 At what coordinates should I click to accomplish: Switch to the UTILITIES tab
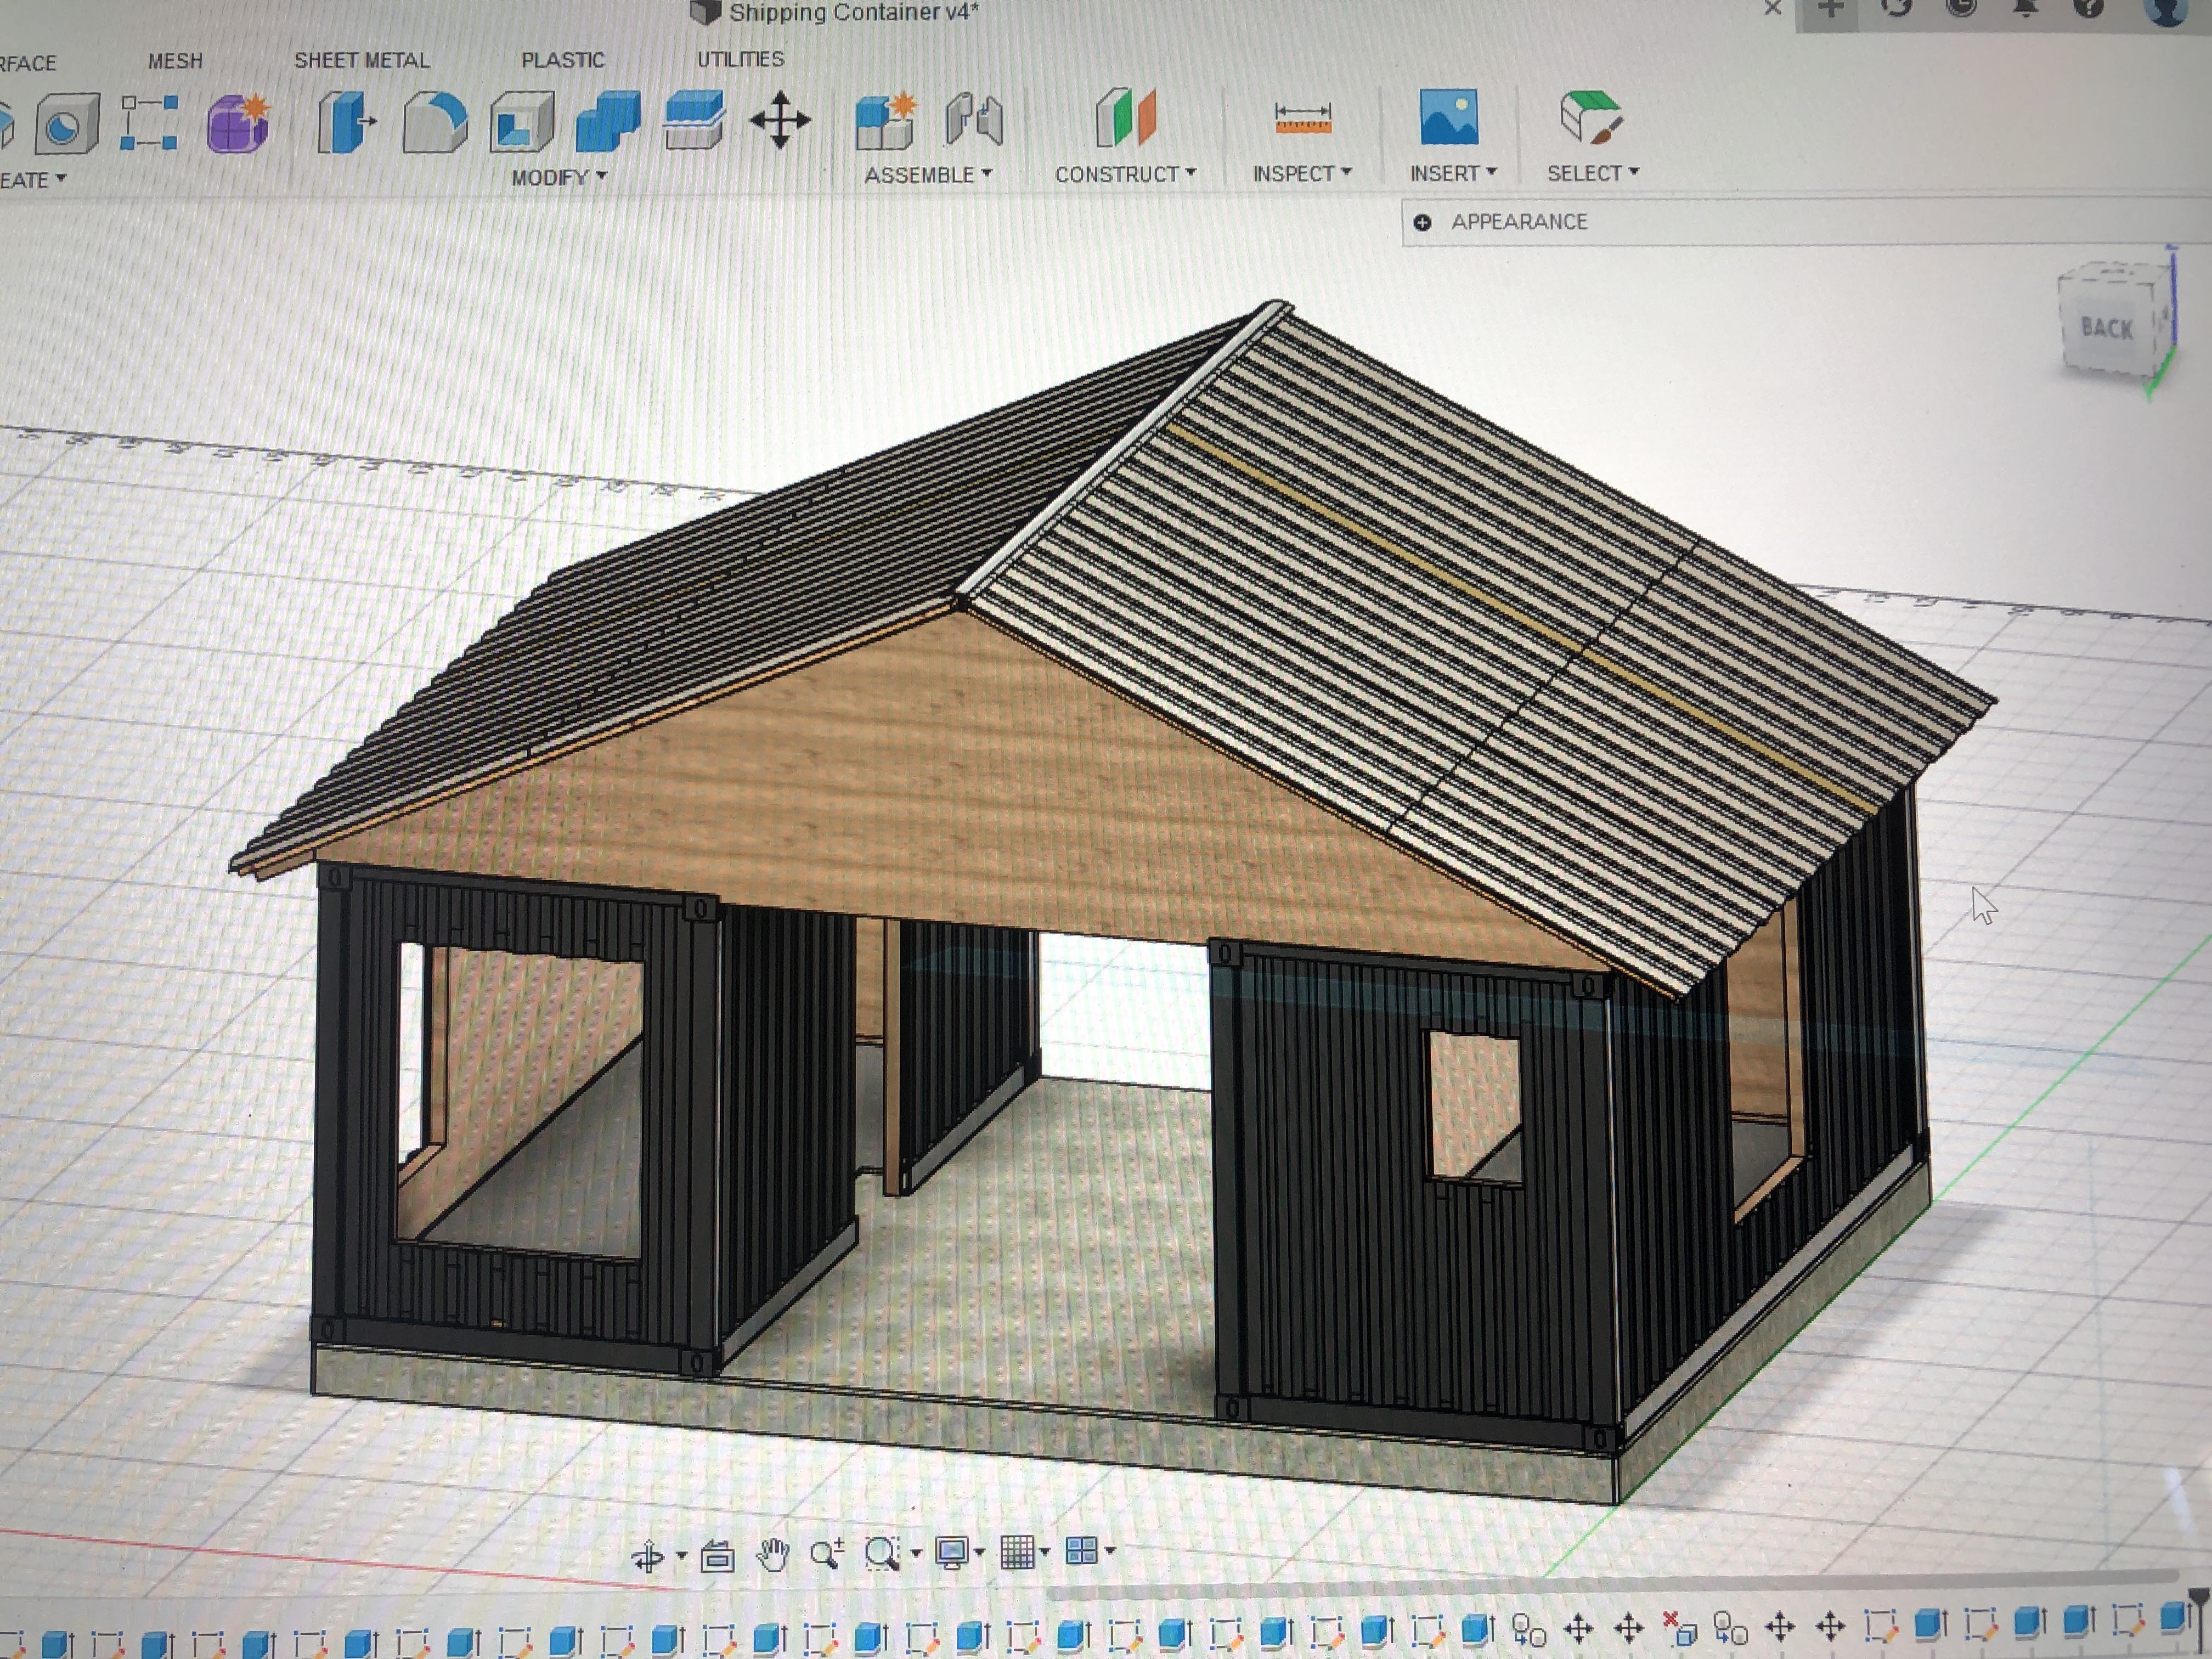[x=740, y=59]
